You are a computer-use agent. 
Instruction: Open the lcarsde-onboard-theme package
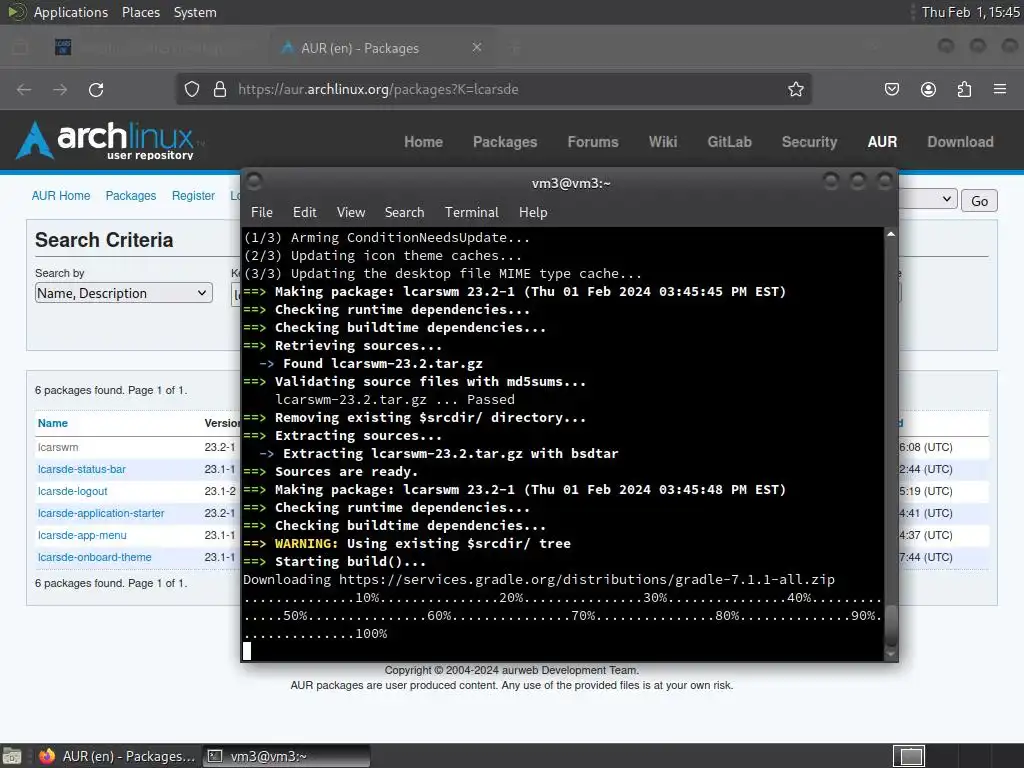(95, 557)
